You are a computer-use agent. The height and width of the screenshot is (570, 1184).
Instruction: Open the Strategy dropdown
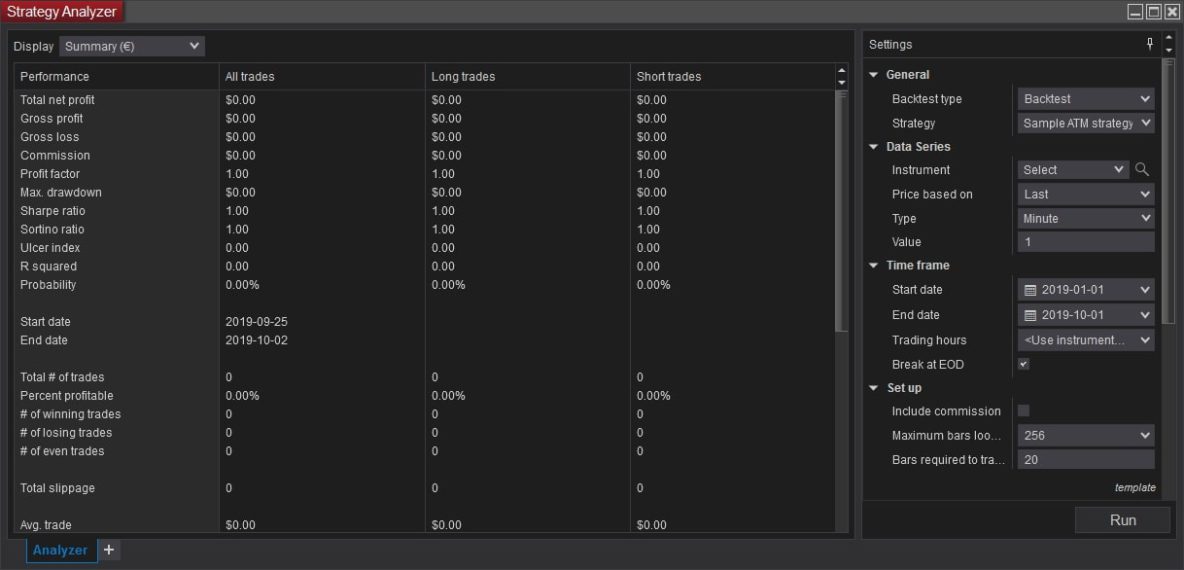click(x=1086, y=123)
